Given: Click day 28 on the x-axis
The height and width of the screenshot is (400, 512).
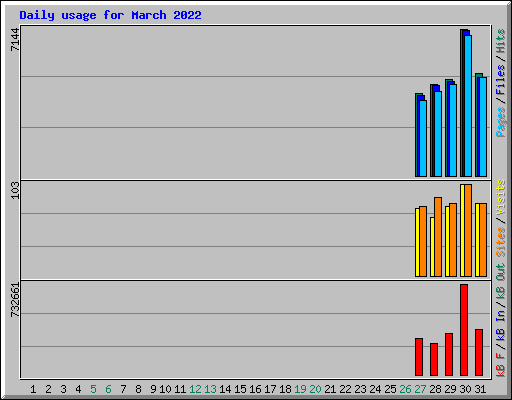Looking at the screenshot, I should point(435,389).
